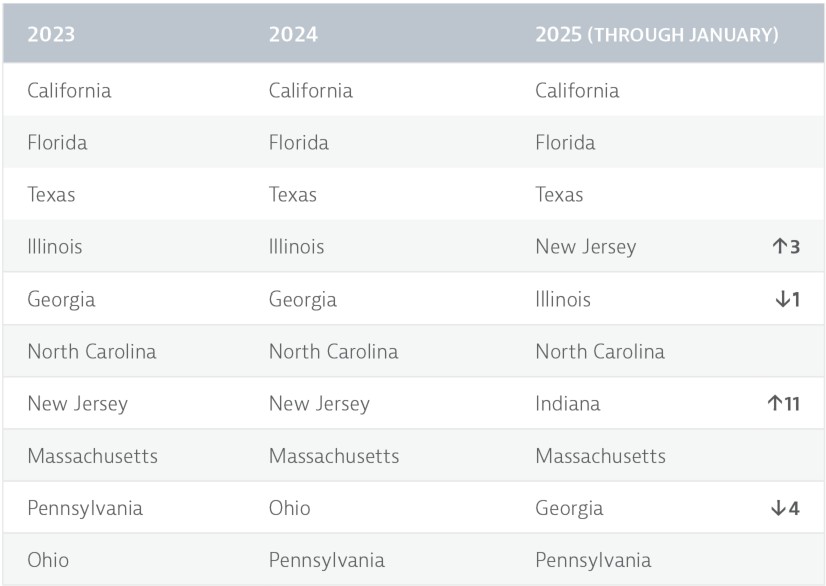826x586 pixels.
Task: Click Ohio in the 2023 column
Action: click(48, 560)
